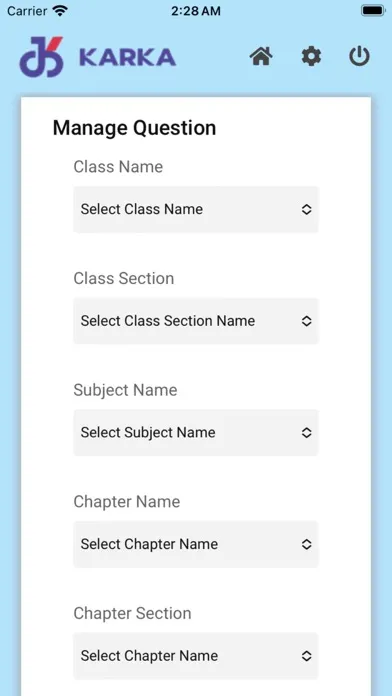Click chevron arrows in Chapter Name field
The height and width of the screenshot is (696, 392).
point(306,544)
